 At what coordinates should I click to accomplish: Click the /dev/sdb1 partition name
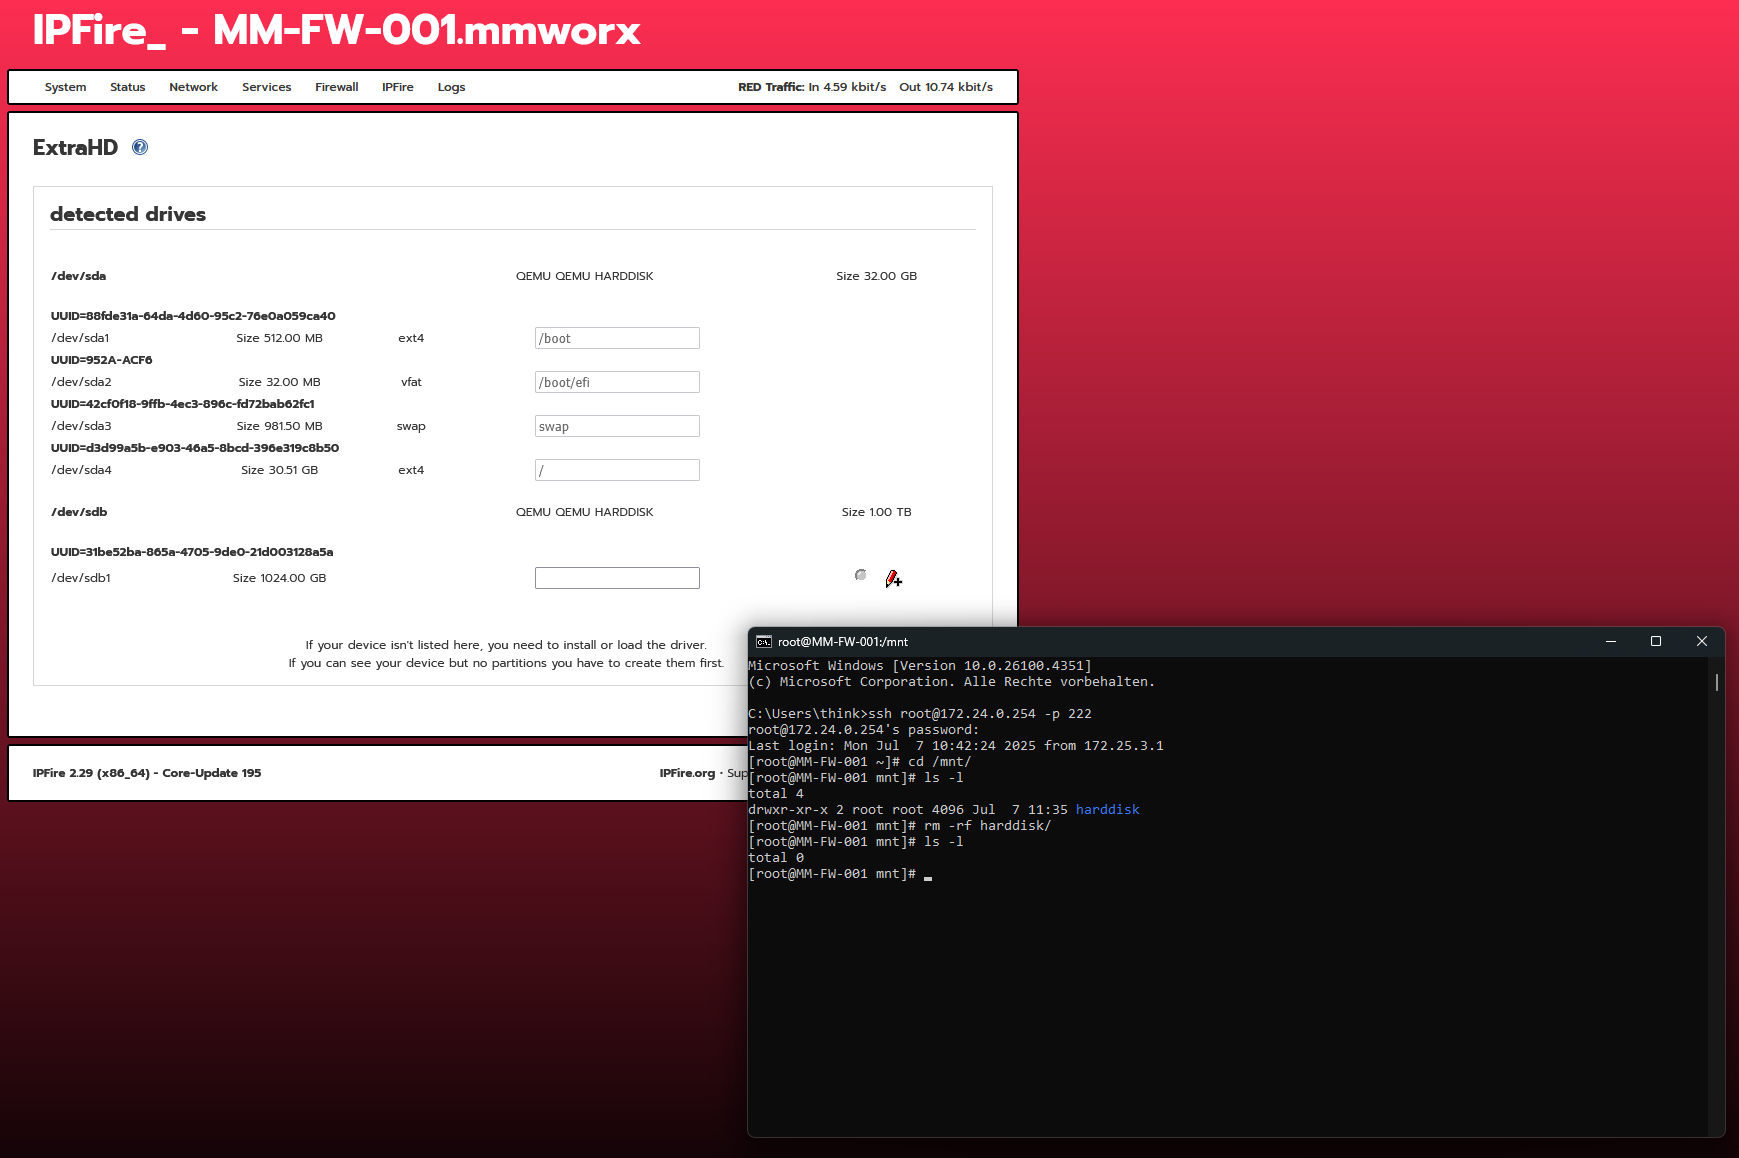pos(81,578)
